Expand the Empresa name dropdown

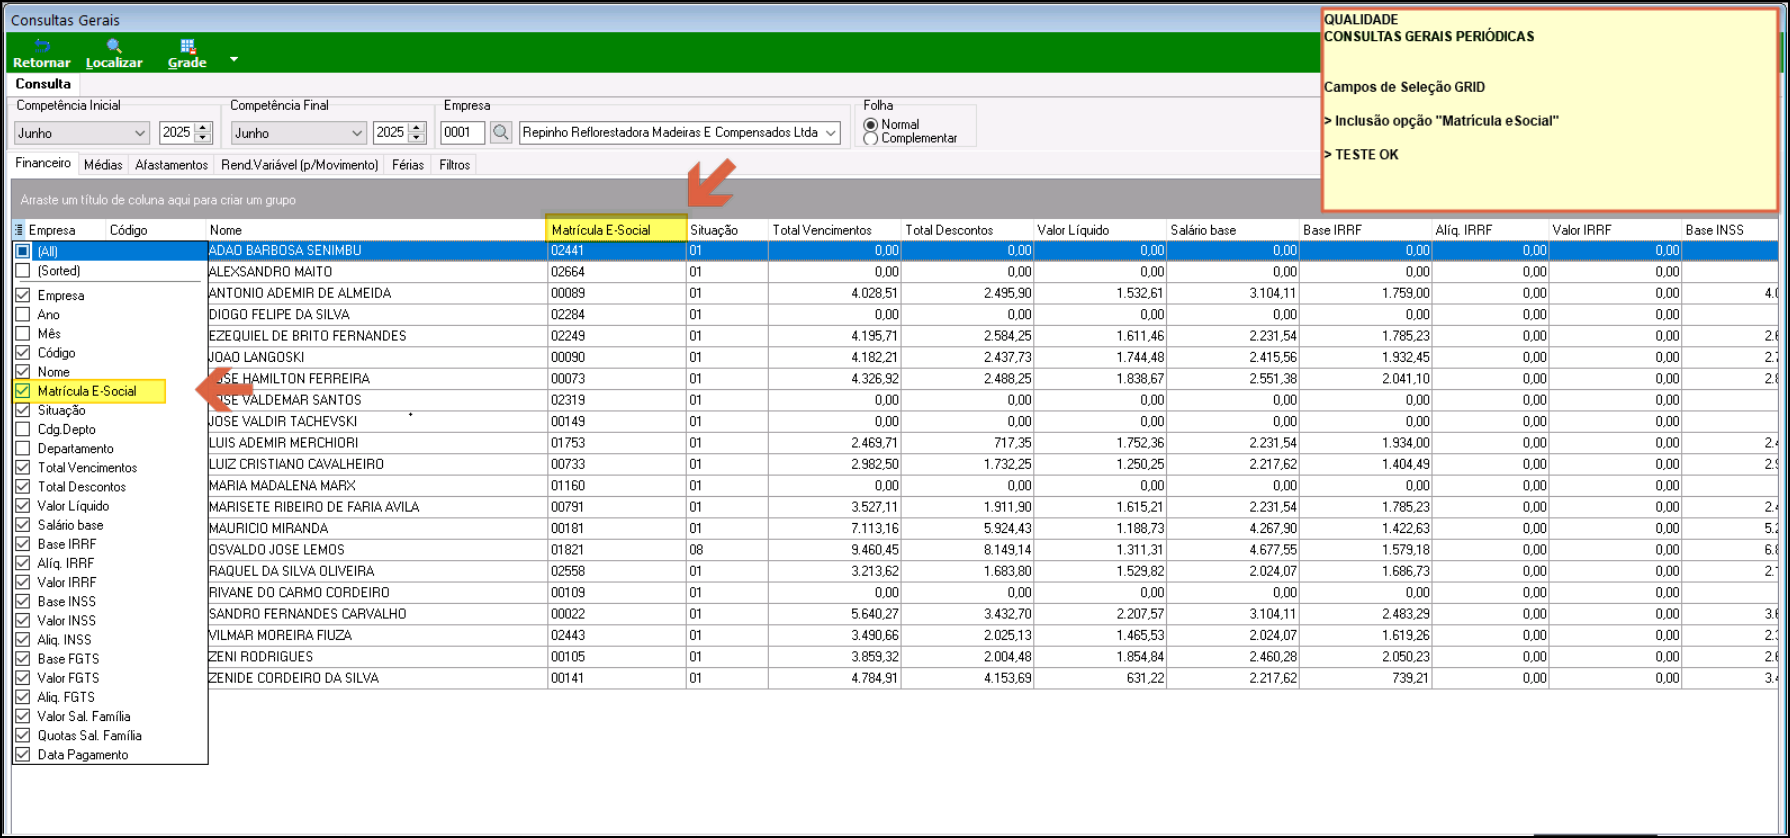831,132
